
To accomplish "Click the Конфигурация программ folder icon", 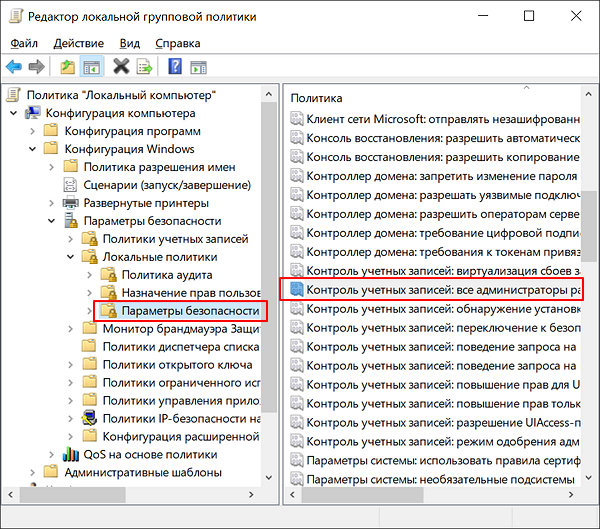I will pos(51,131).
